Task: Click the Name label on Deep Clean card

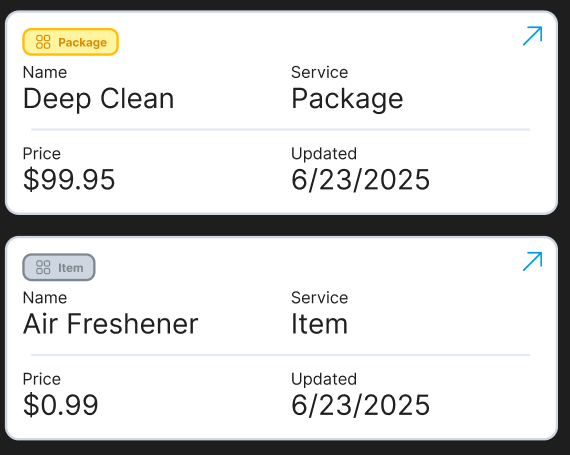Action: 45,72
